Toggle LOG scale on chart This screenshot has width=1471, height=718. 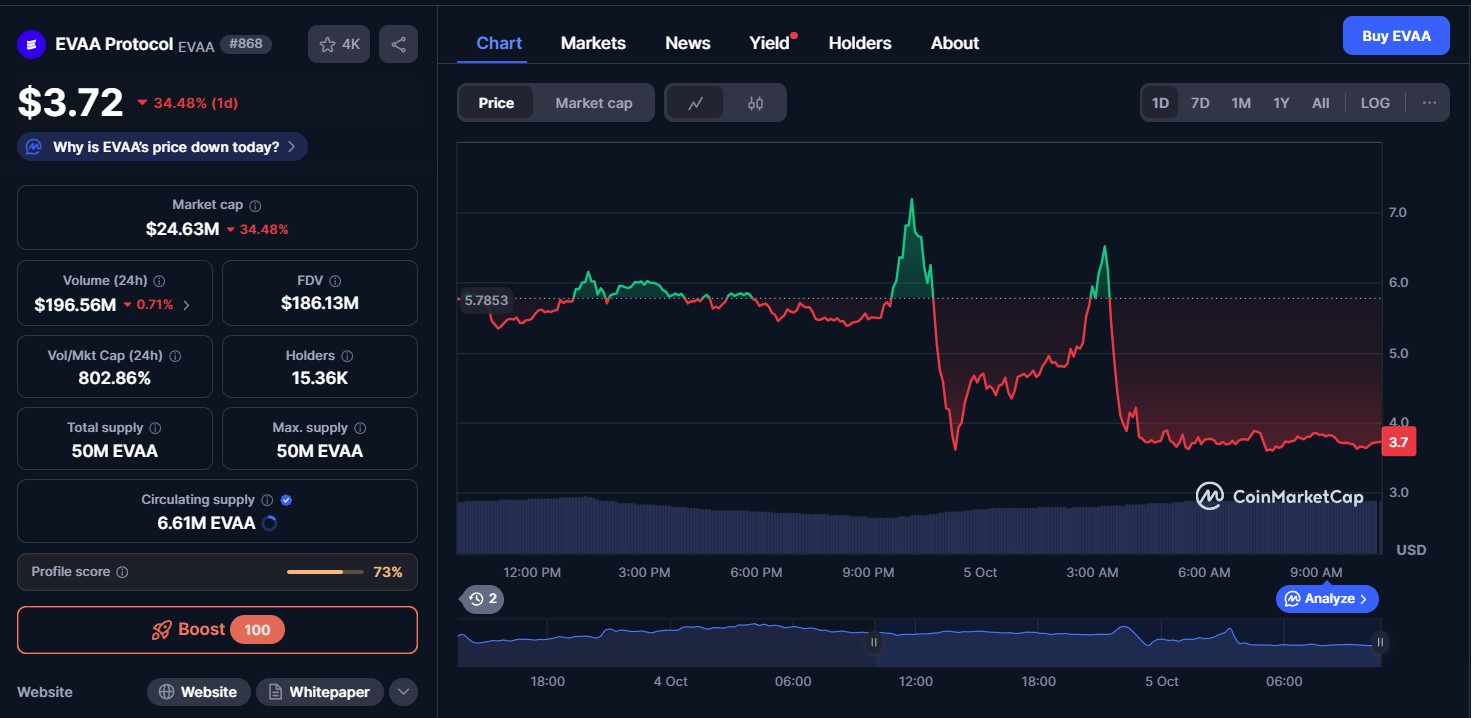coord(1375,103)
